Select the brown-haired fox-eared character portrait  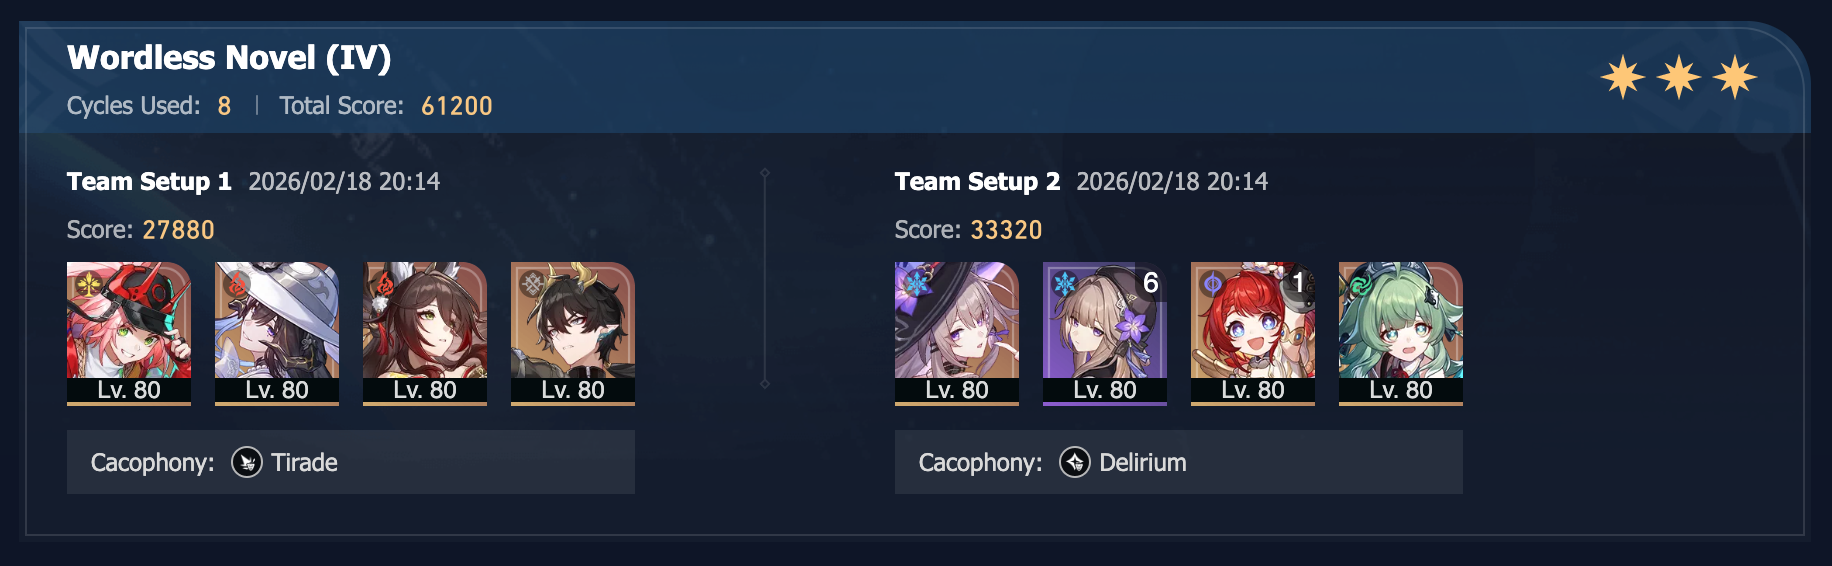point(425,333)
